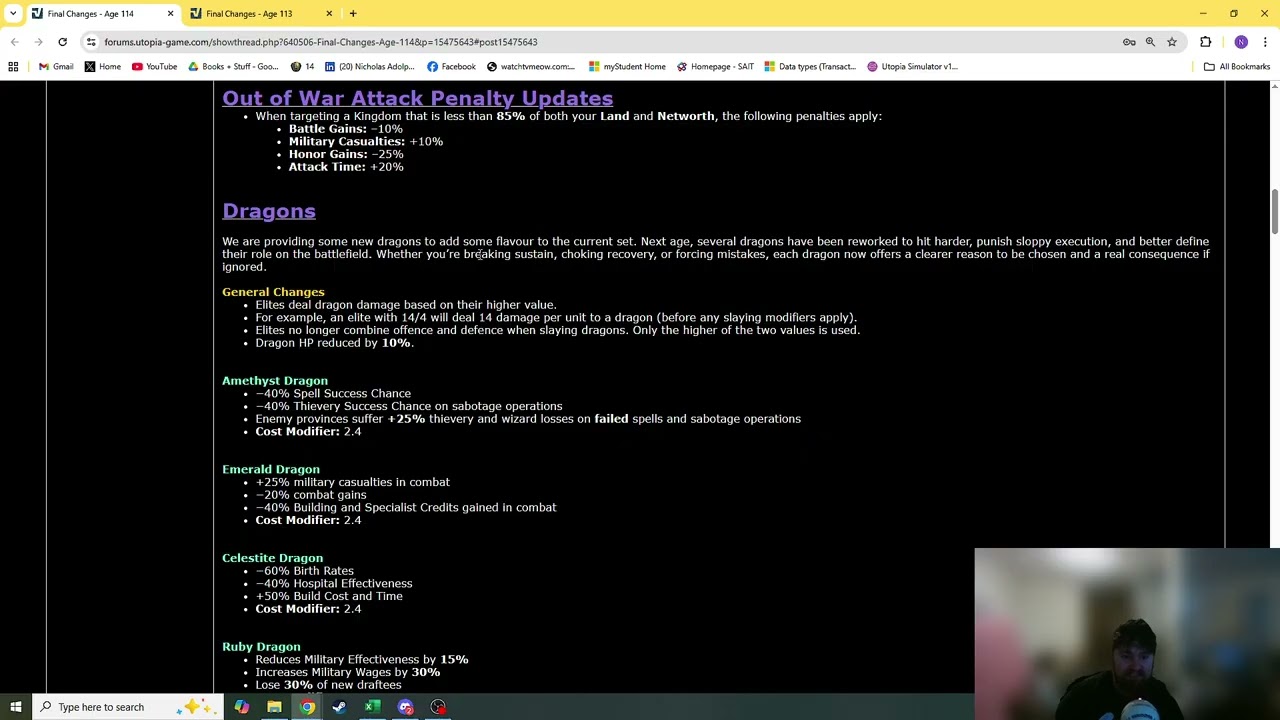
Task: Open the Gmail bookmark
Action: point(56,67)
